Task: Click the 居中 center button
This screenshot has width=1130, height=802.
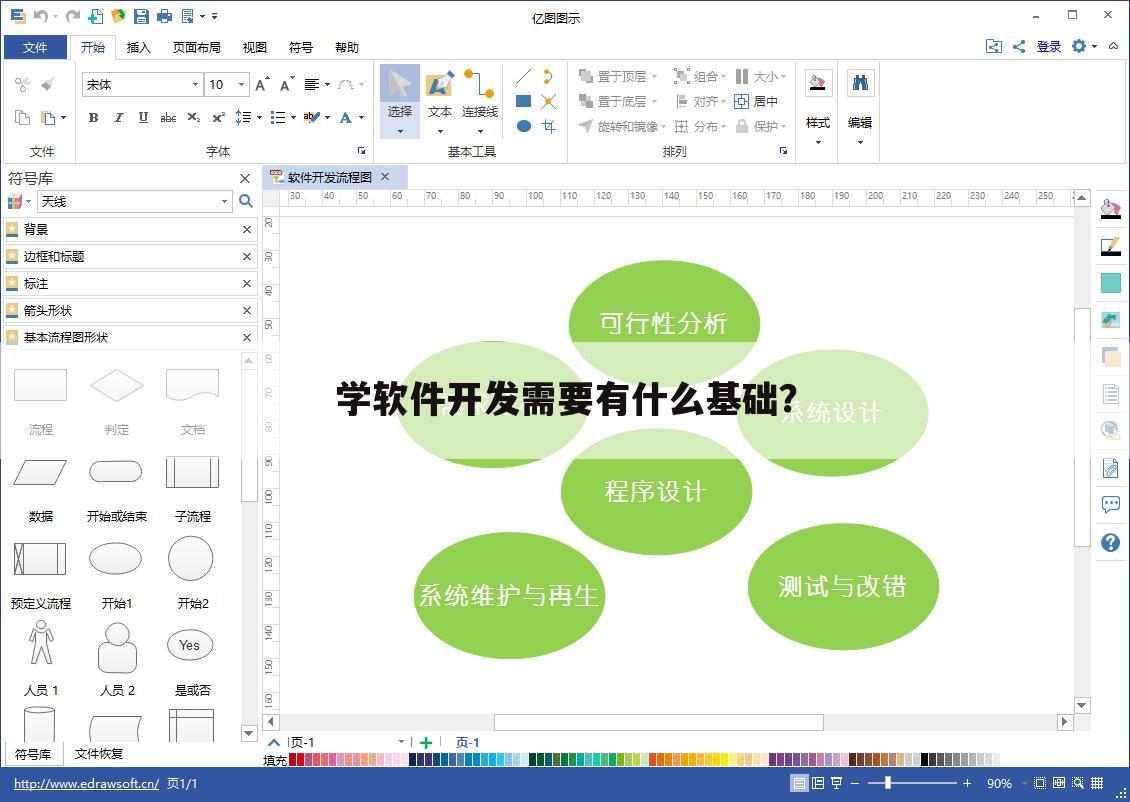Action: tap(756, 102)
